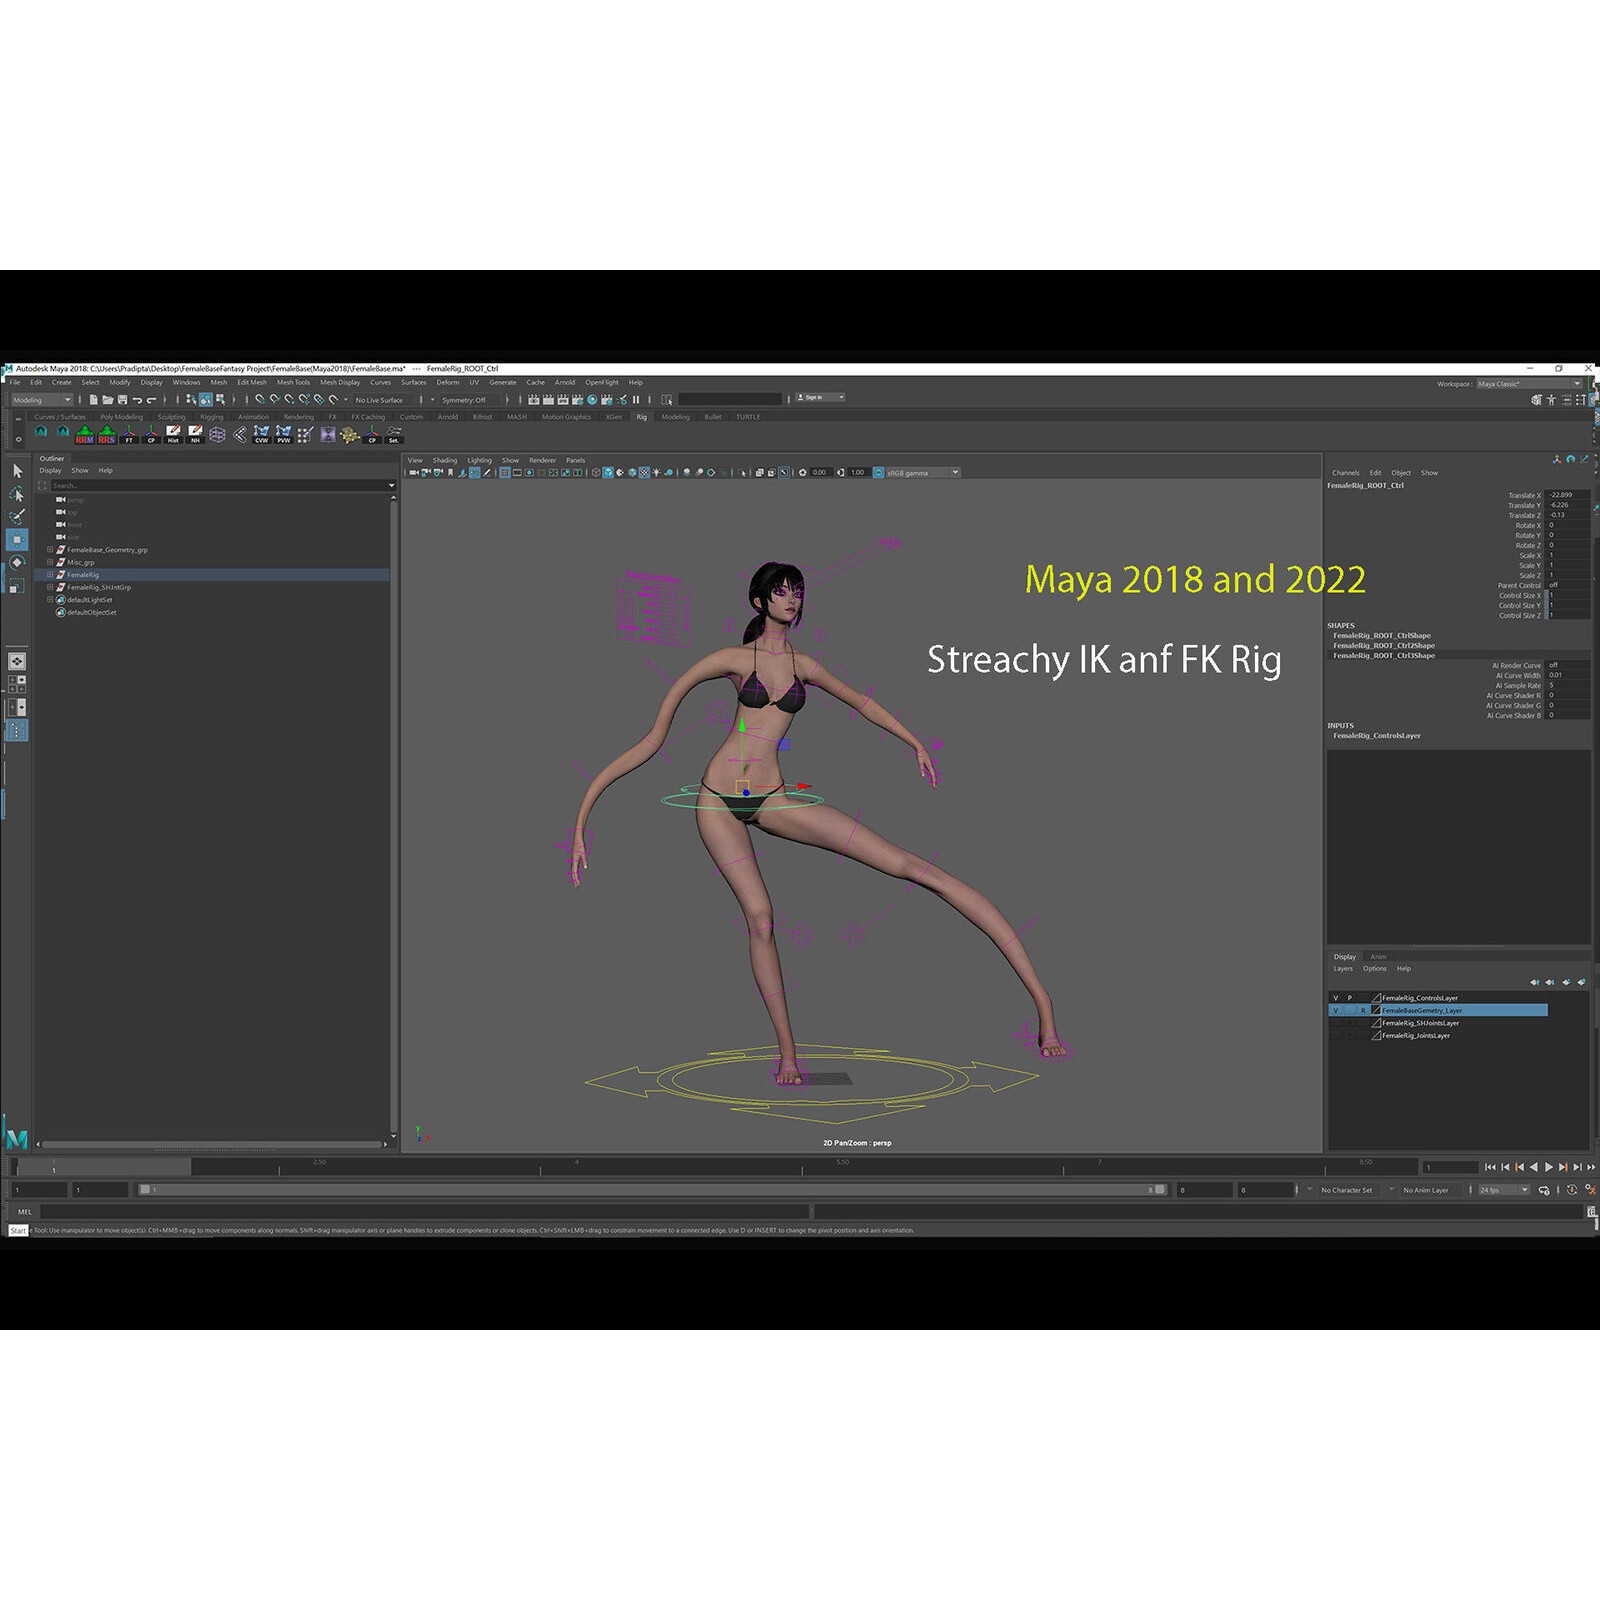
Task: Toggle visibility of FemaleBaseGemetry_Layer
Action: point(1336,1010)
